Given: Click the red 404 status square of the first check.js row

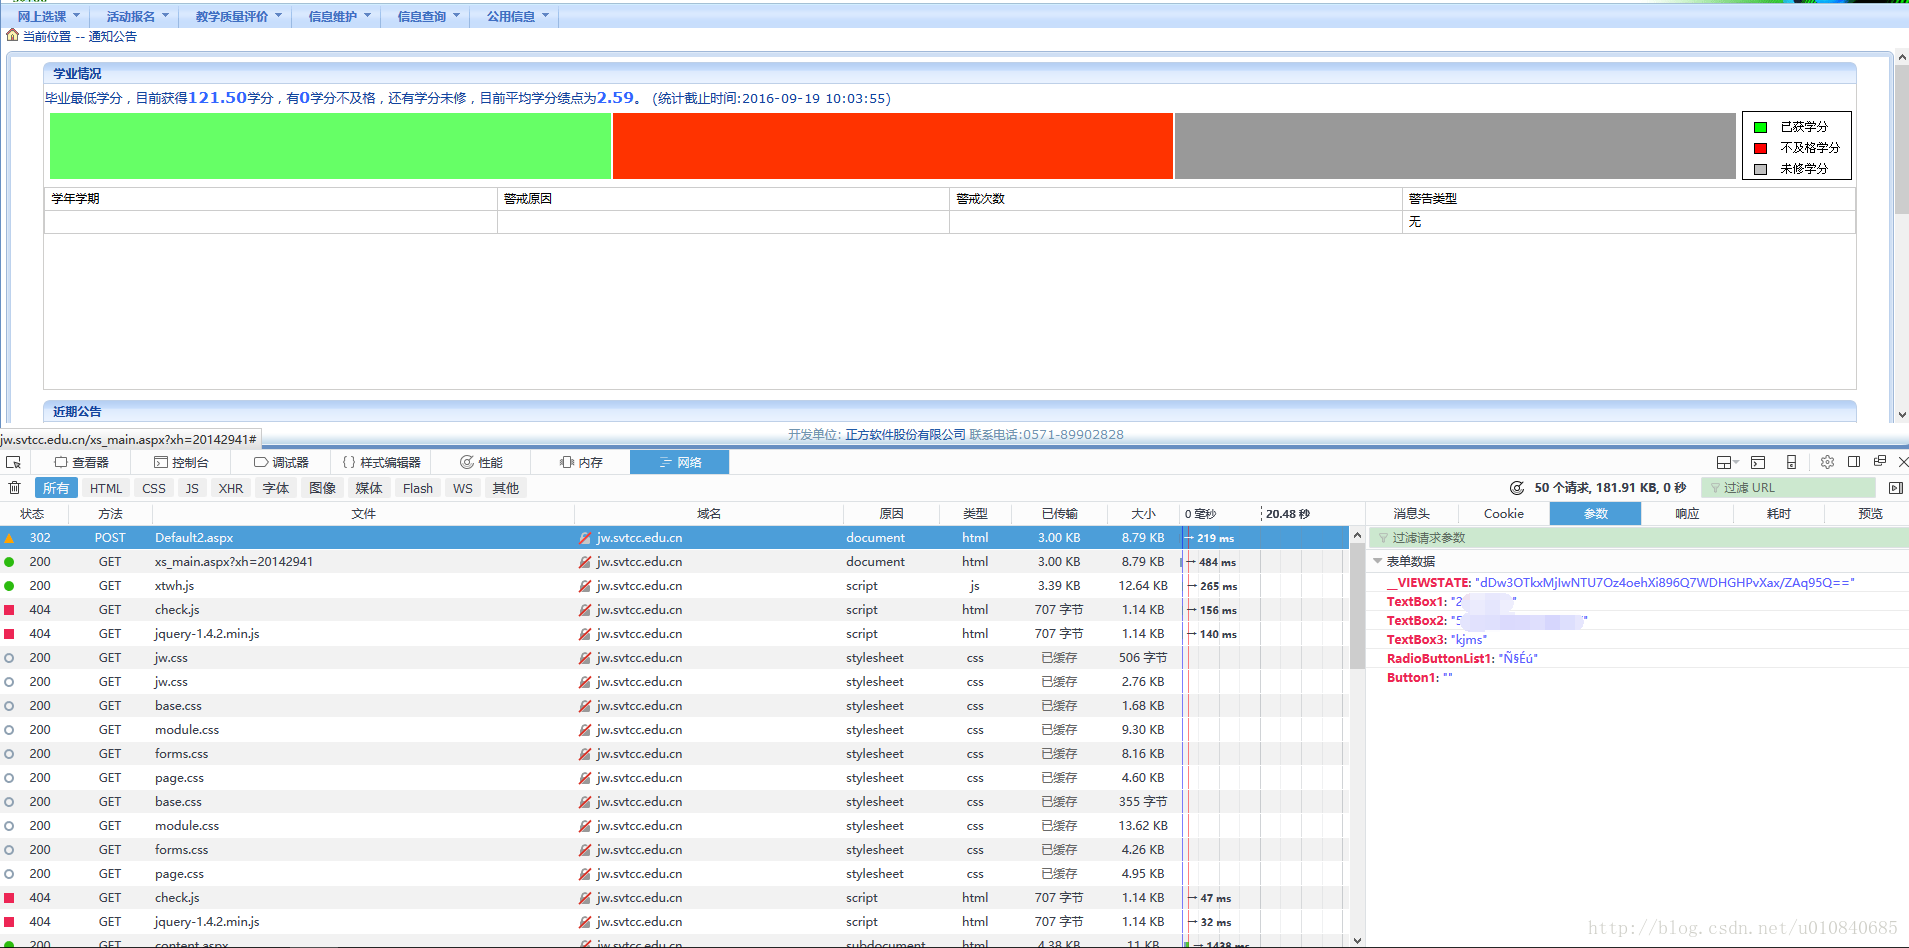Looking at the screenshot, I should [x=9, y=610].
